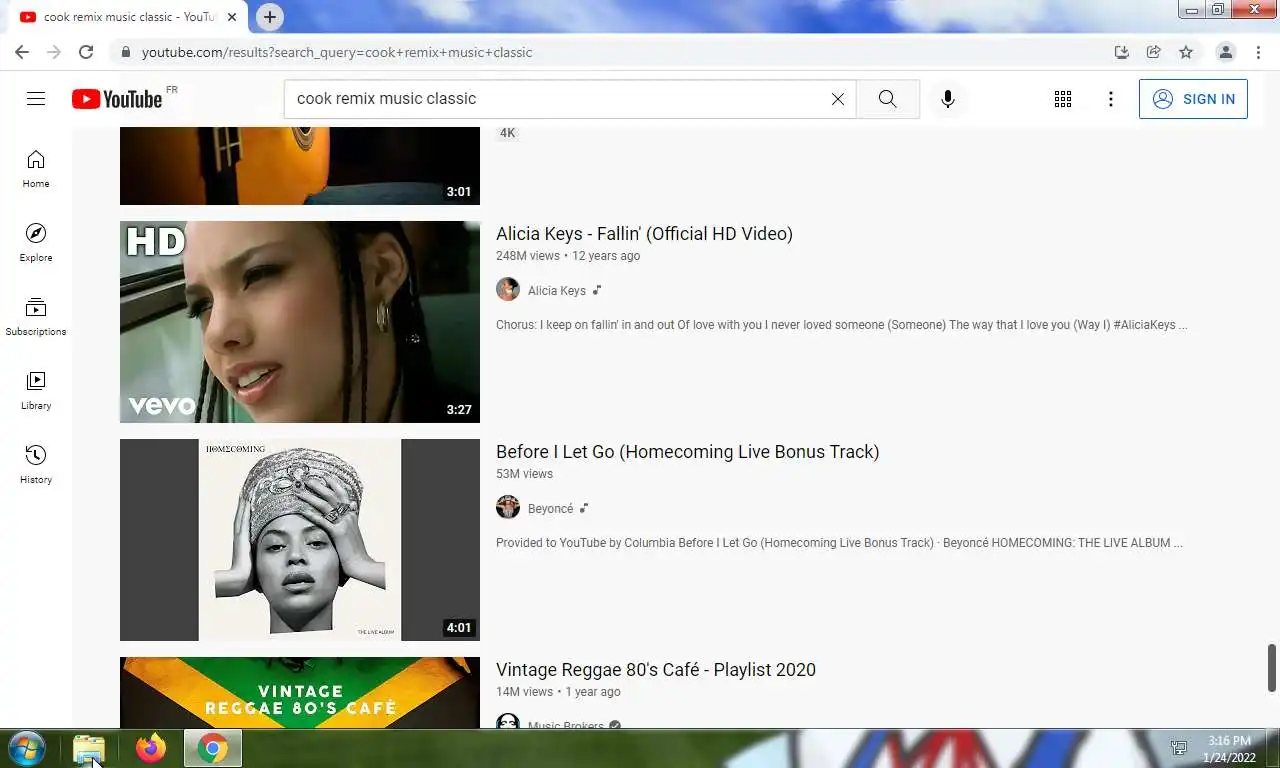Viewport: 1280px width, 768px height.
Task: Click the Fallin' chorus description text
Action: tap(841, 325)
